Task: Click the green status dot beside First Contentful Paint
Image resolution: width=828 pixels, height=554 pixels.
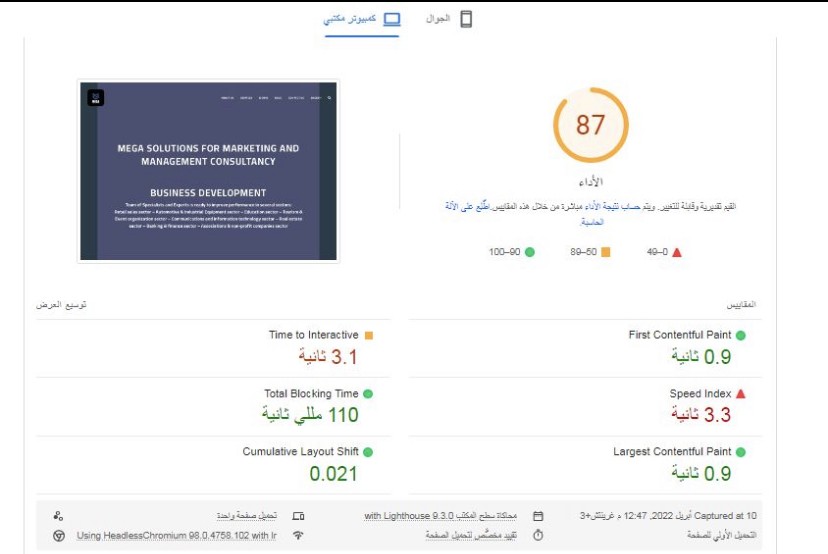Action: tap(740, 335)
